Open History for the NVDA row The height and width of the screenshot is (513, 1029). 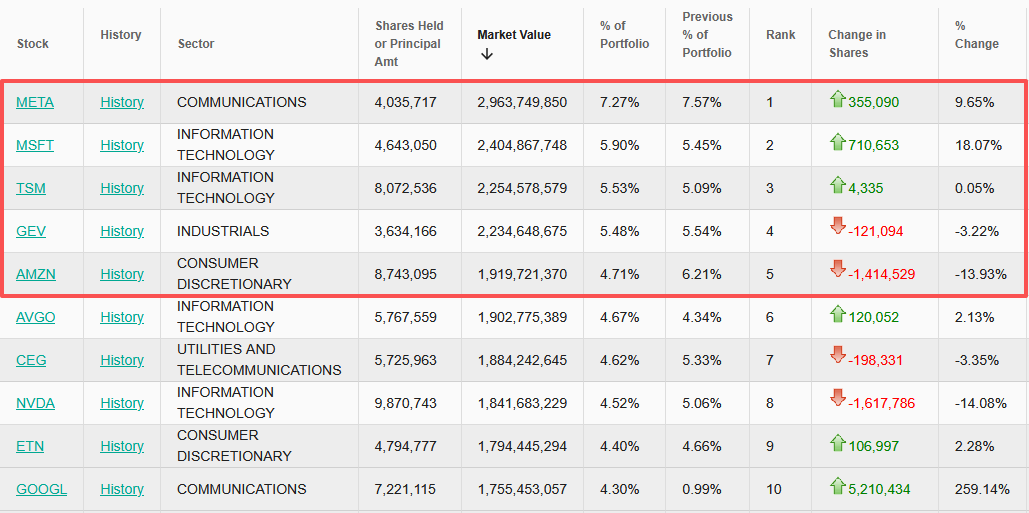coord(122,403)
